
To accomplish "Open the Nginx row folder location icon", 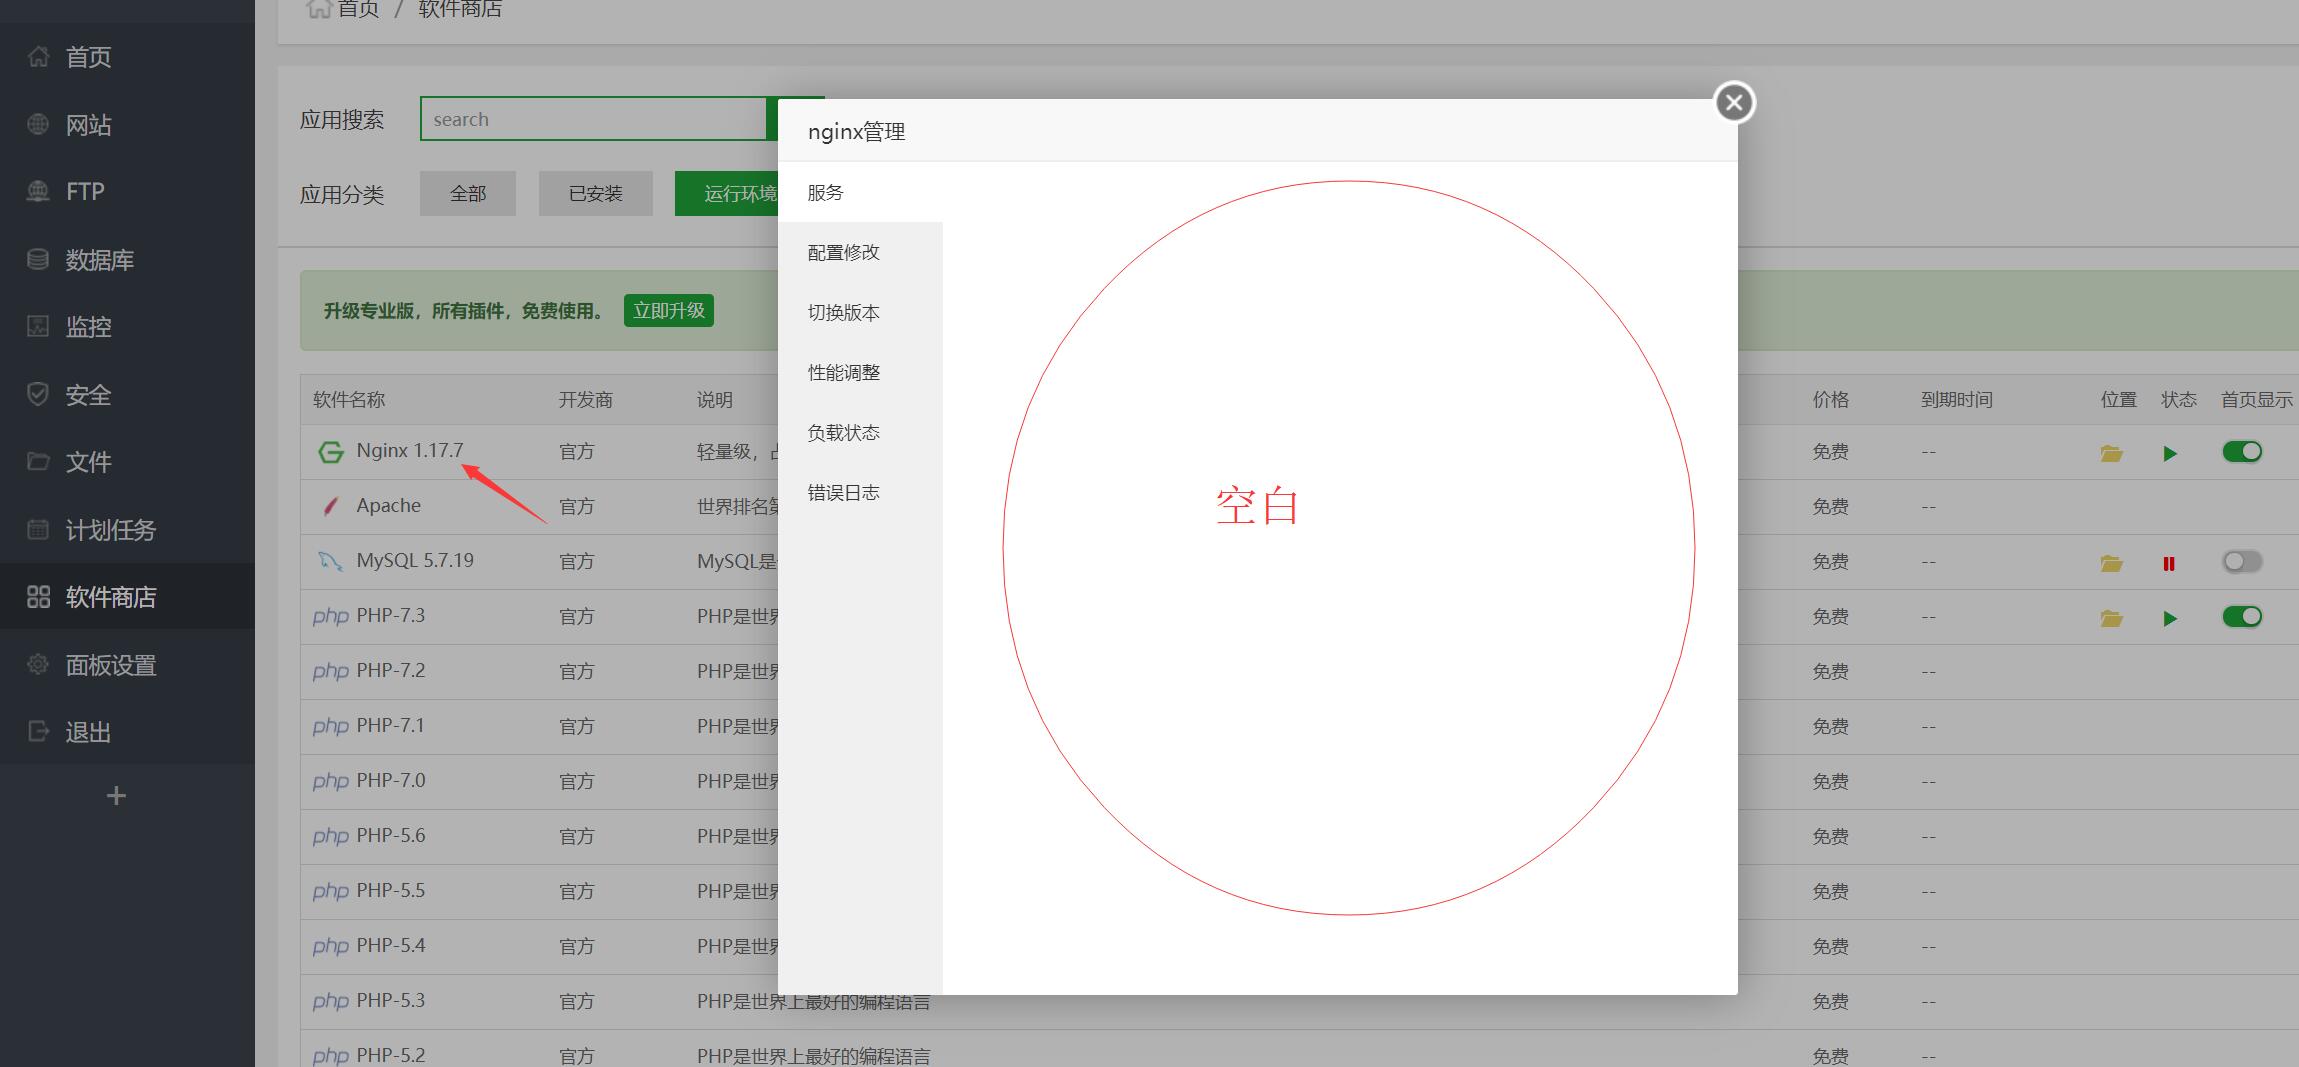I will pyautogui.click(x=2111, y=453).
